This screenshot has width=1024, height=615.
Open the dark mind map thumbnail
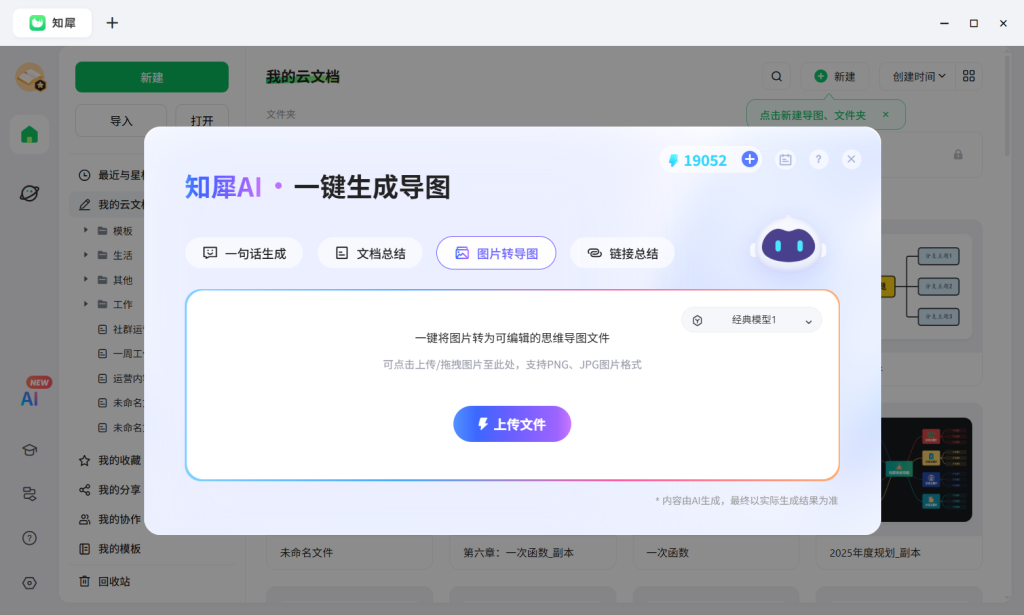pos(927,469)
